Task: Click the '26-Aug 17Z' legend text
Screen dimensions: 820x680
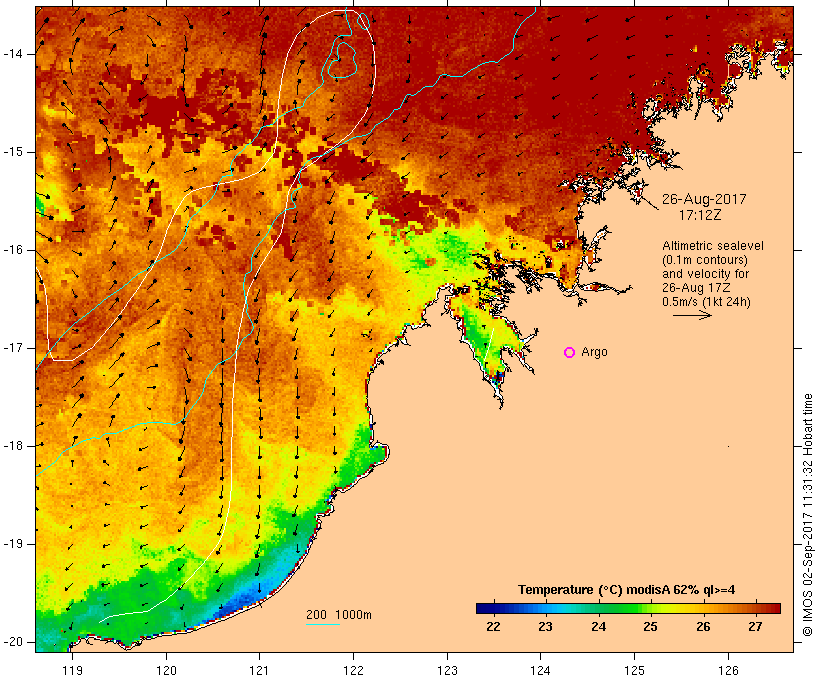Action: point(696,288)
